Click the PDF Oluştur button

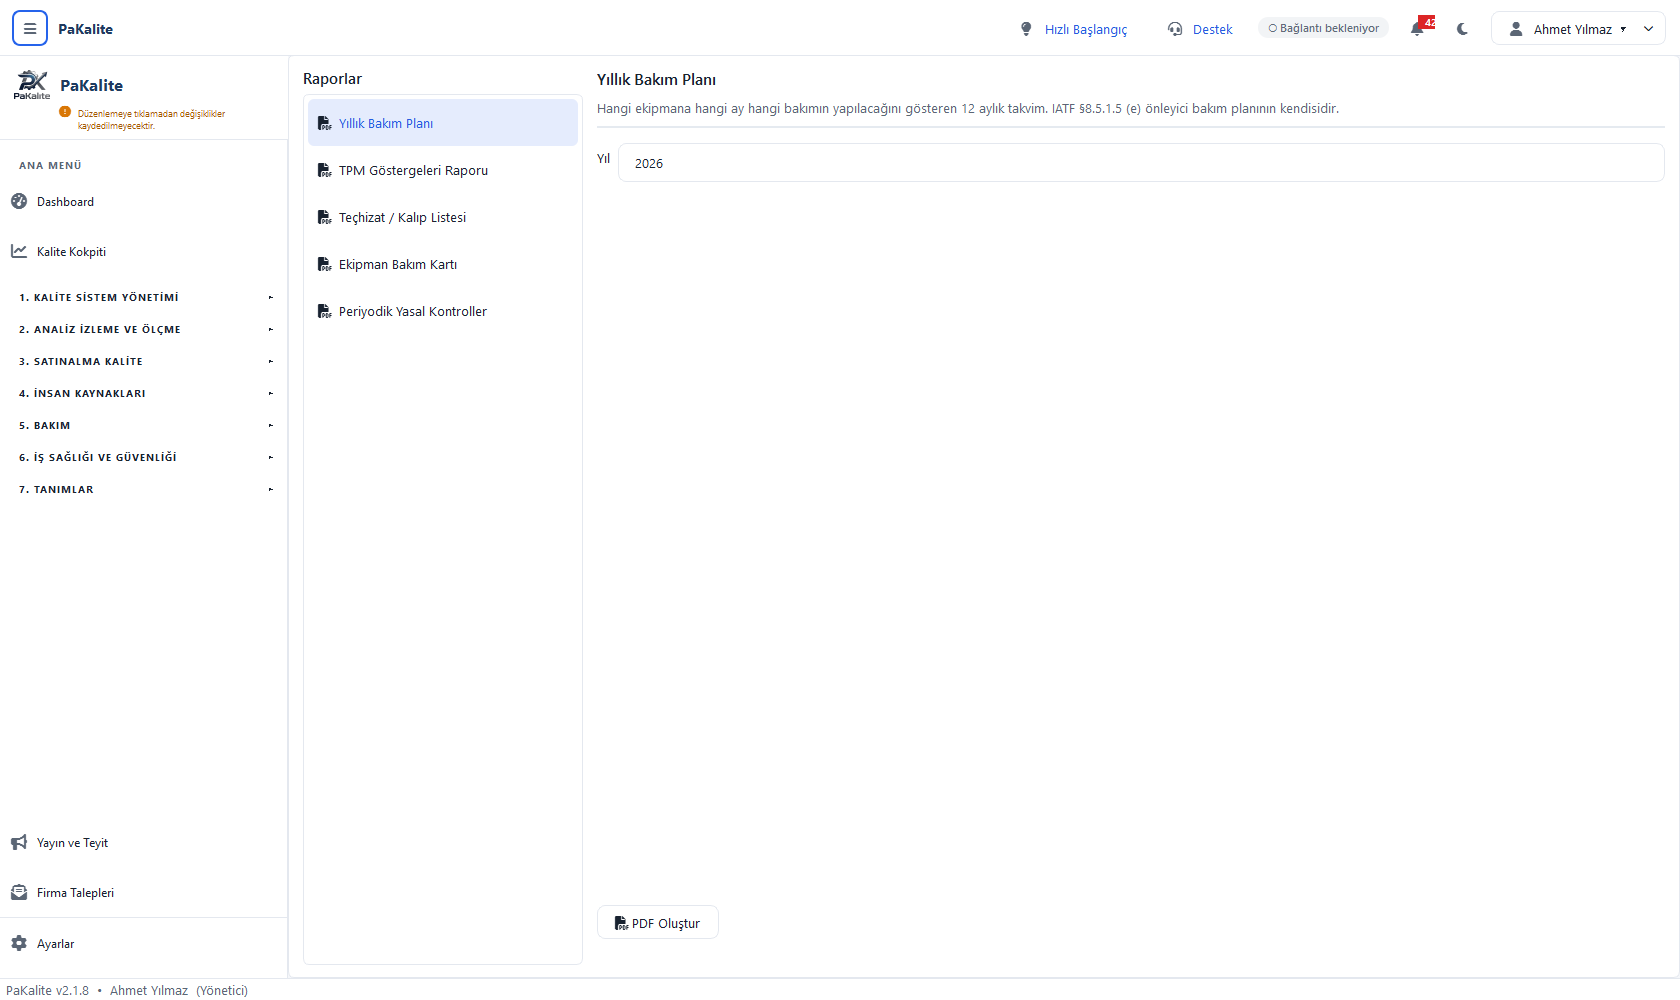pos(658,922)
